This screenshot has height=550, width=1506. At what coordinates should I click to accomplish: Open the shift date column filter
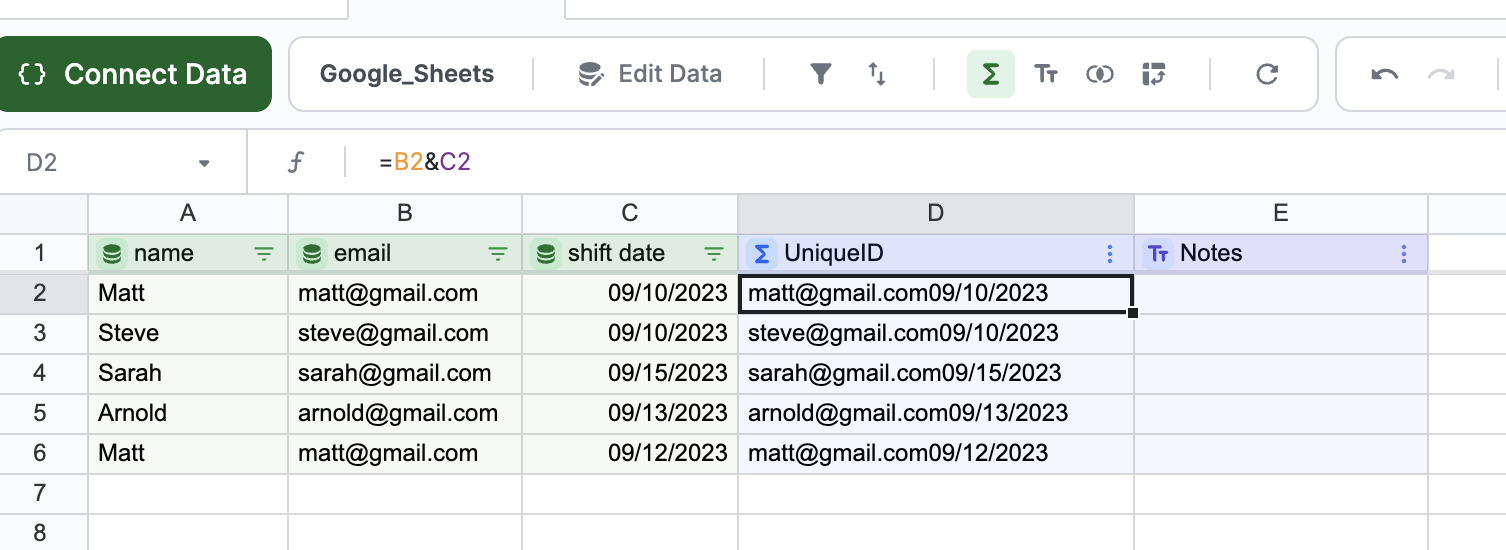point(714,254)
